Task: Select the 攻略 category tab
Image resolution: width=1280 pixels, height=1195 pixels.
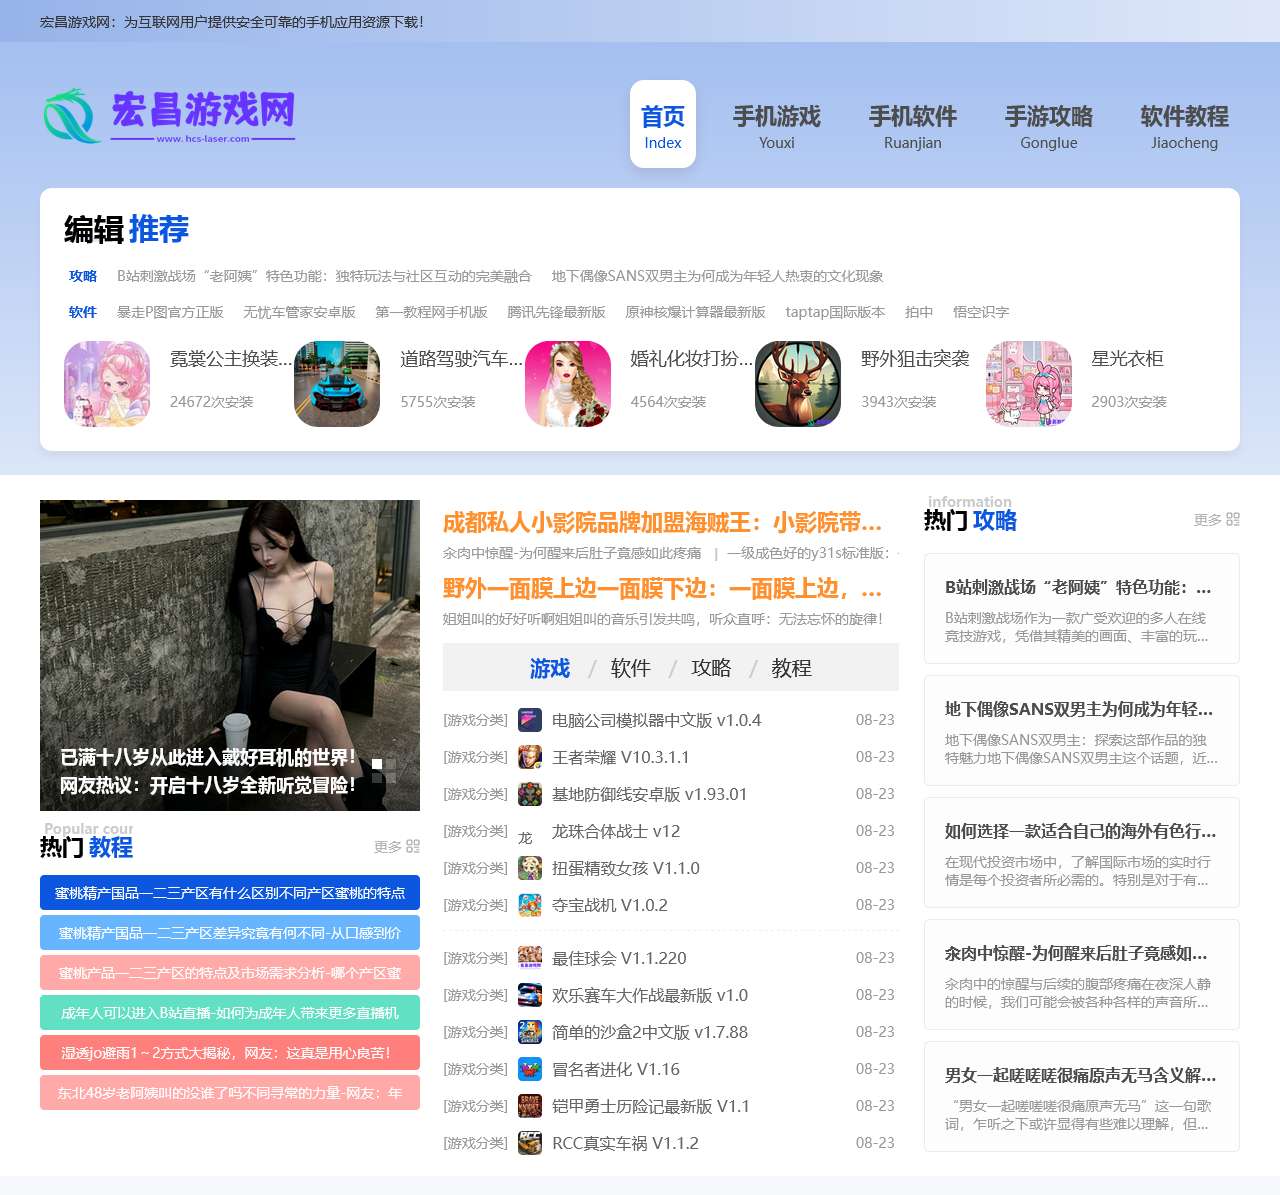Action: pos(712,667)
